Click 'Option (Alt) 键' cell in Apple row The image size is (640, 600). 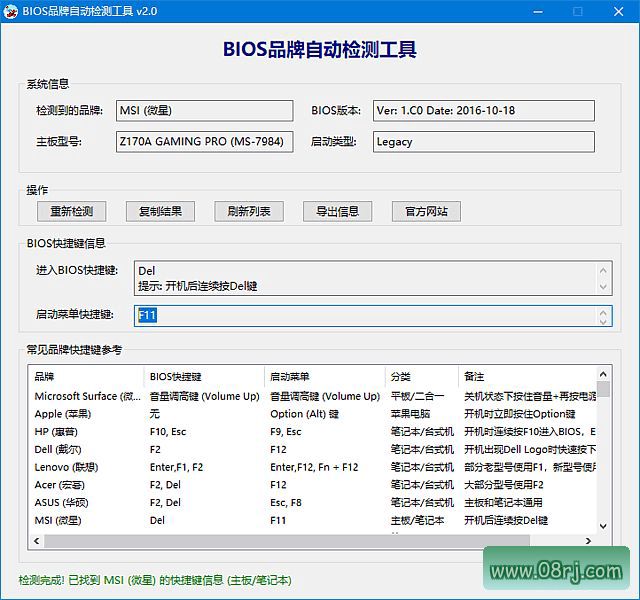(304, 414)
